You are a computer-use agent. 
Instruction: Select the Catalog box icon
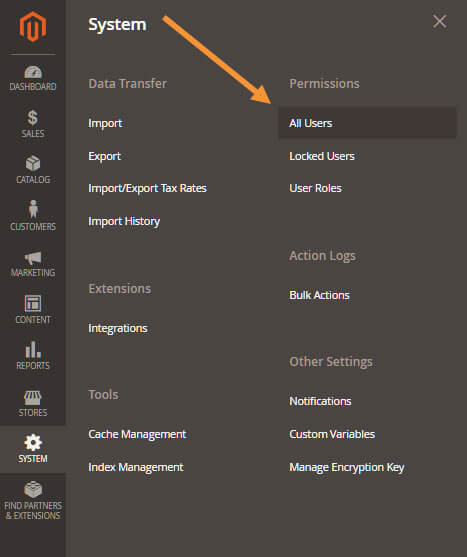33,163
